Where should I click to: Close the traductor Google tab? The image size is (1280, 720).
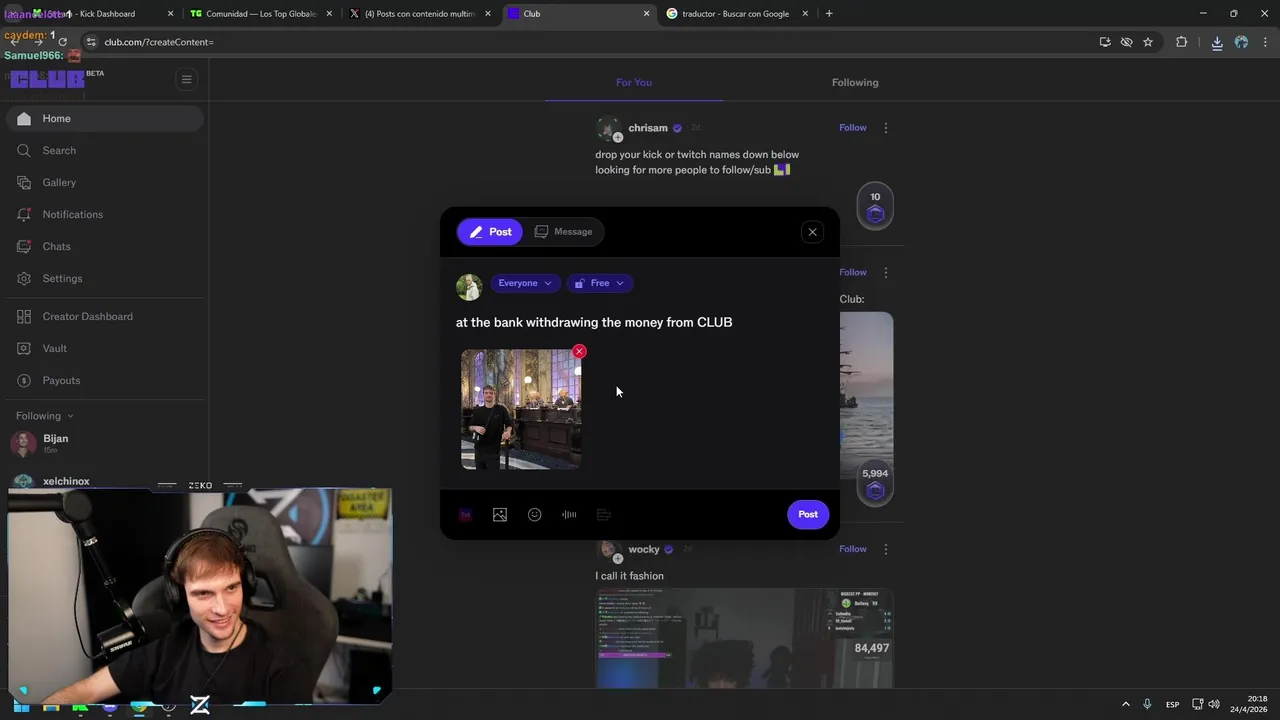tap(805, 14)
